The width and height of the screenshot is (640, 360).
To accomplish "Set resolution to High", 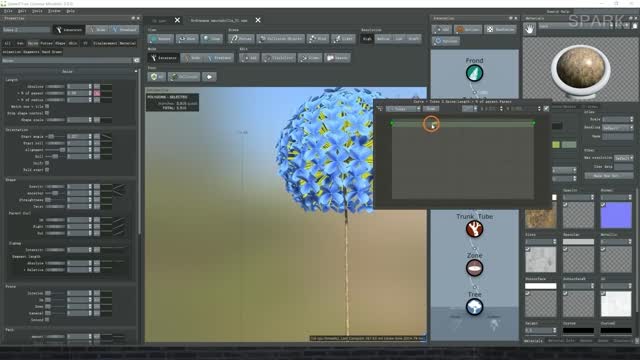I will [x=367, y=39].
